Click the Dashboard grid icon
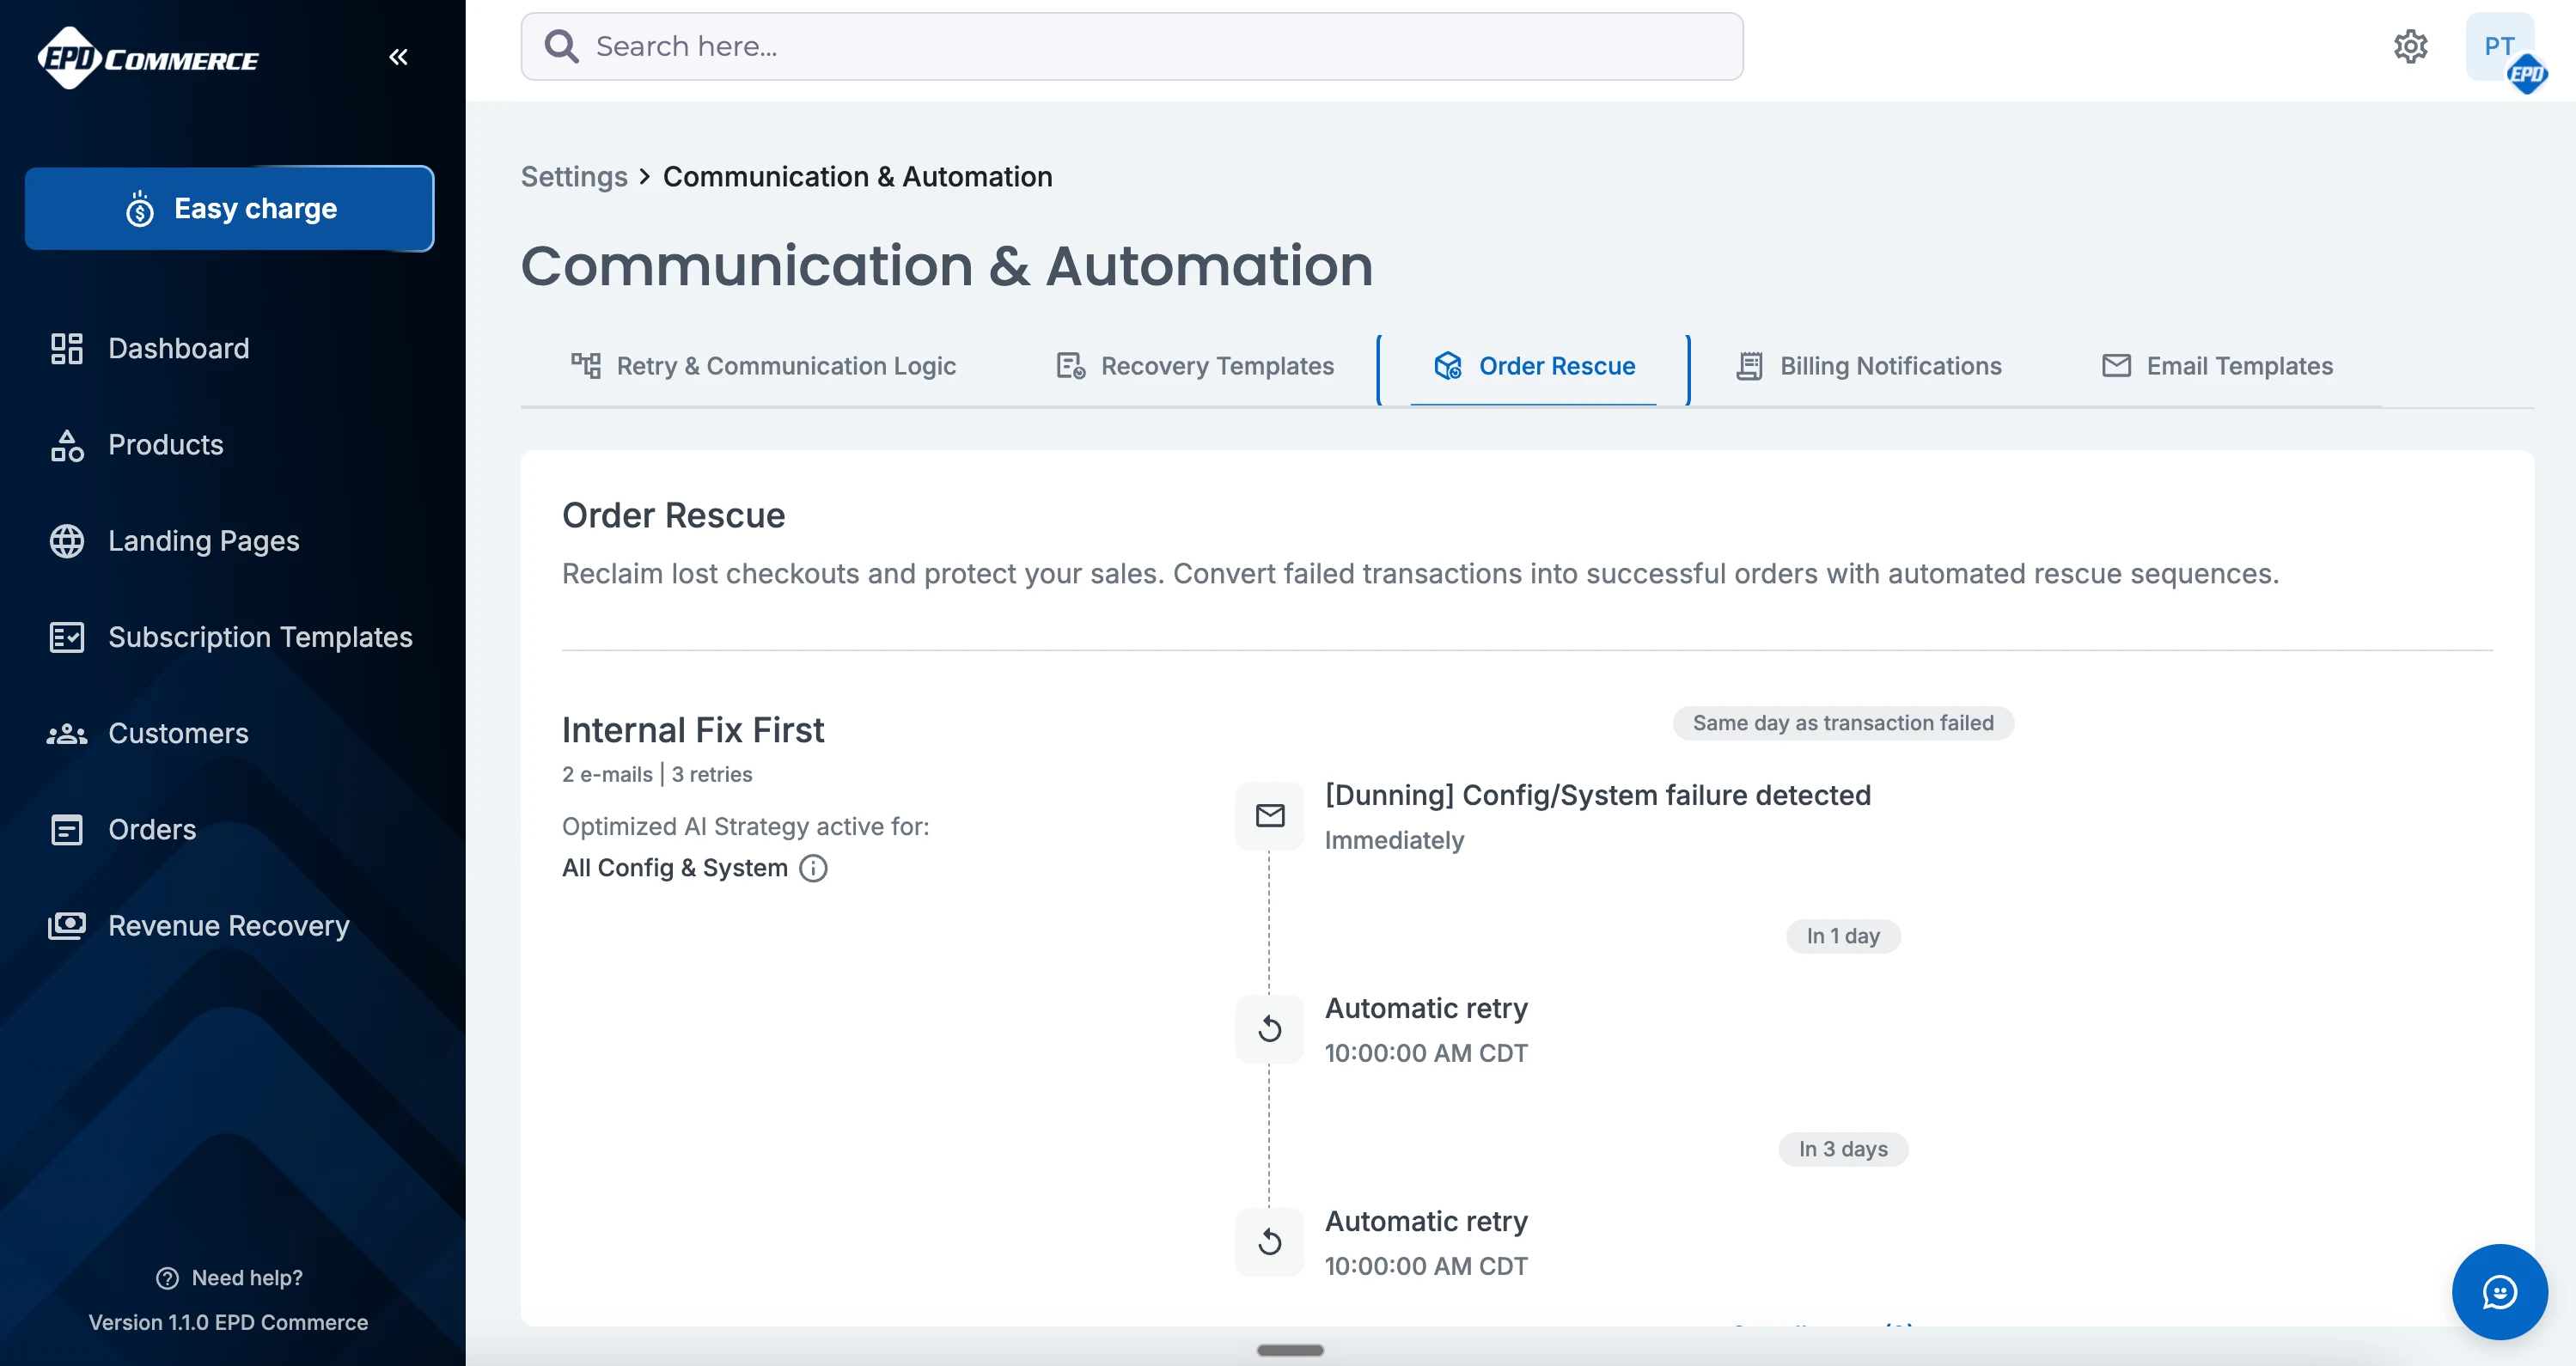This screenshot has height=1366, width=2576. (67, 349)
